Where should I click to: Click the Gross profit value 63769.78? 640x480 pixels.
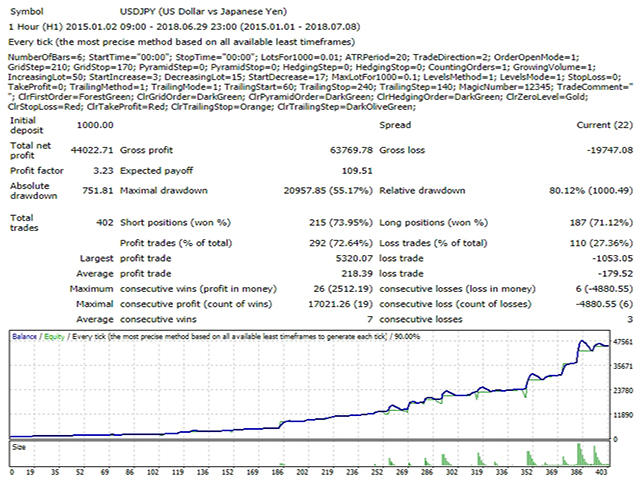click(x=351, y=150)
